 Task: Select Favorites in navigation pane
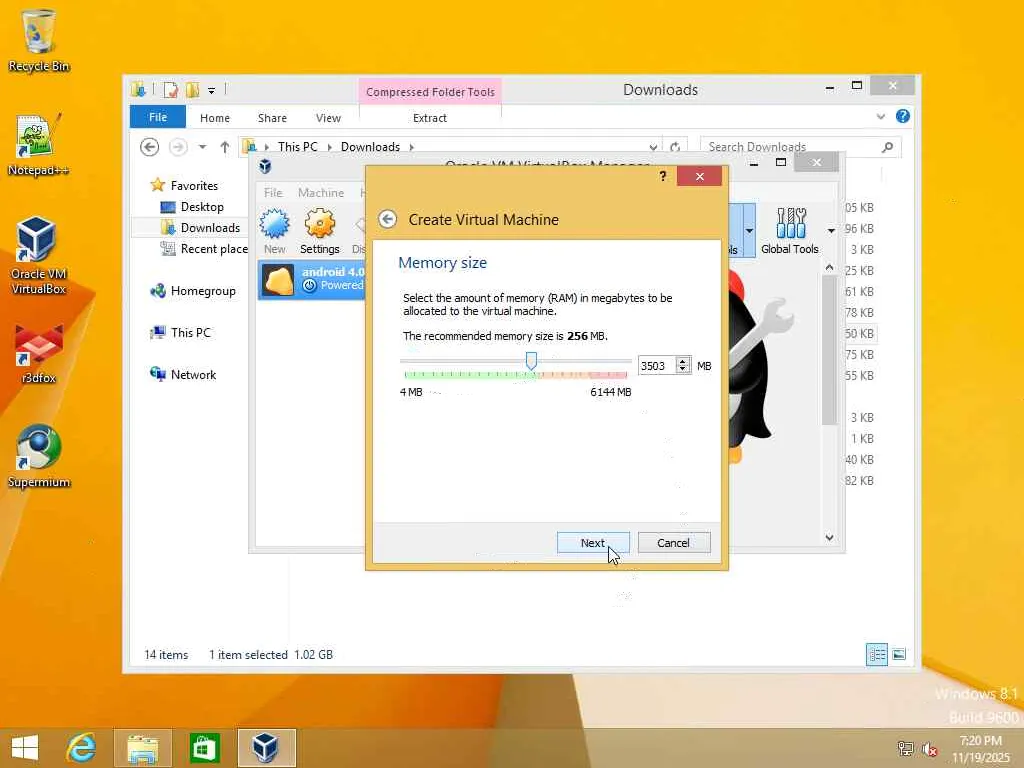pos(194,185)
